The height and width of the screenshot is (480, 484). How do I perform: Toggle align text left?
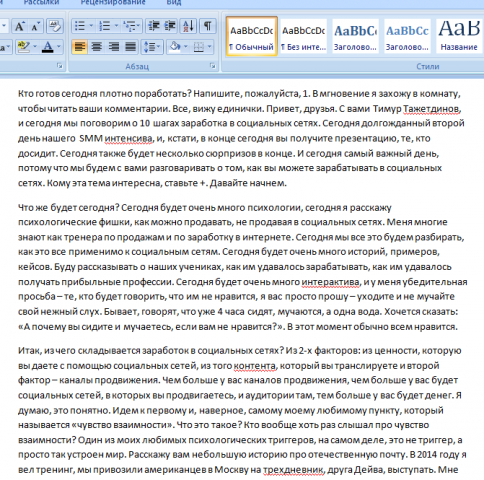tap(80, 47)
